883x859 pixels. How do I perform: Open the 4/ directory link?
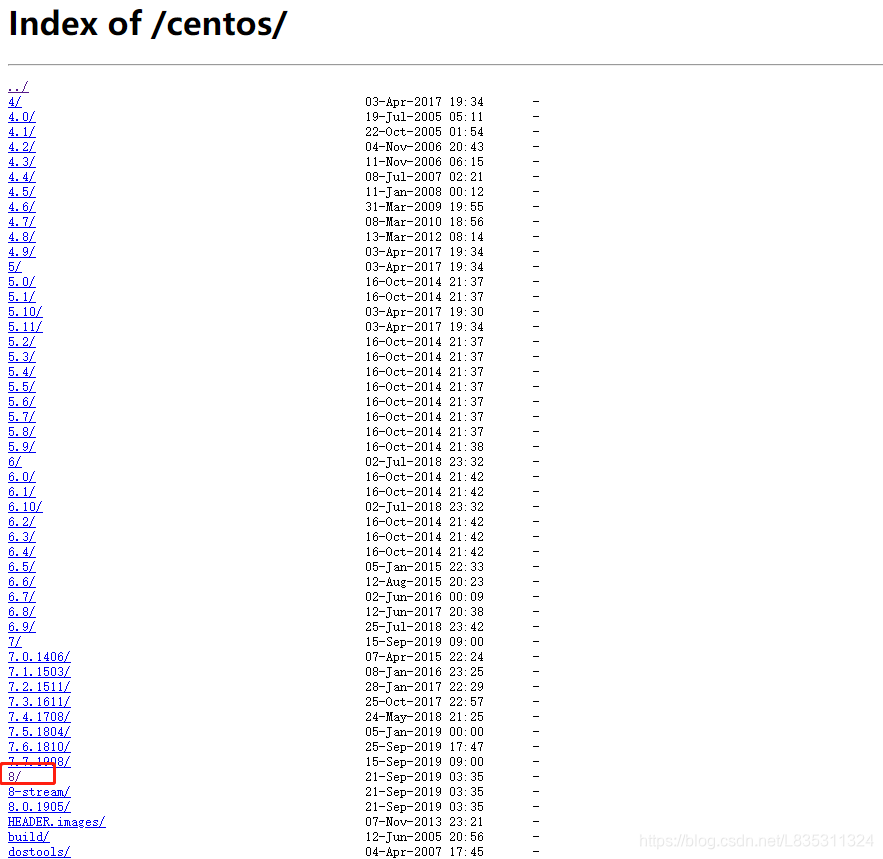click(15, 102)
